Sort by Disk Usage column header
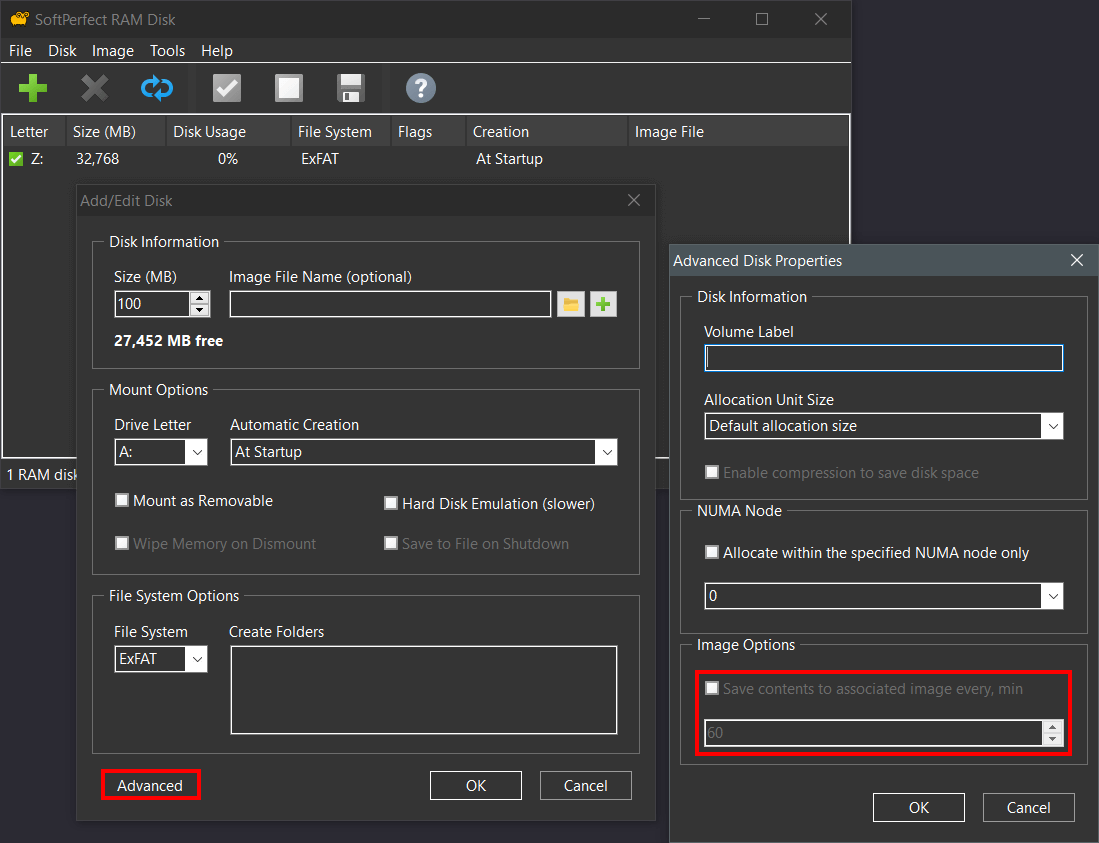Viewport: 1099px width, 843px height. pyautogui.click(x=229, y=132)
